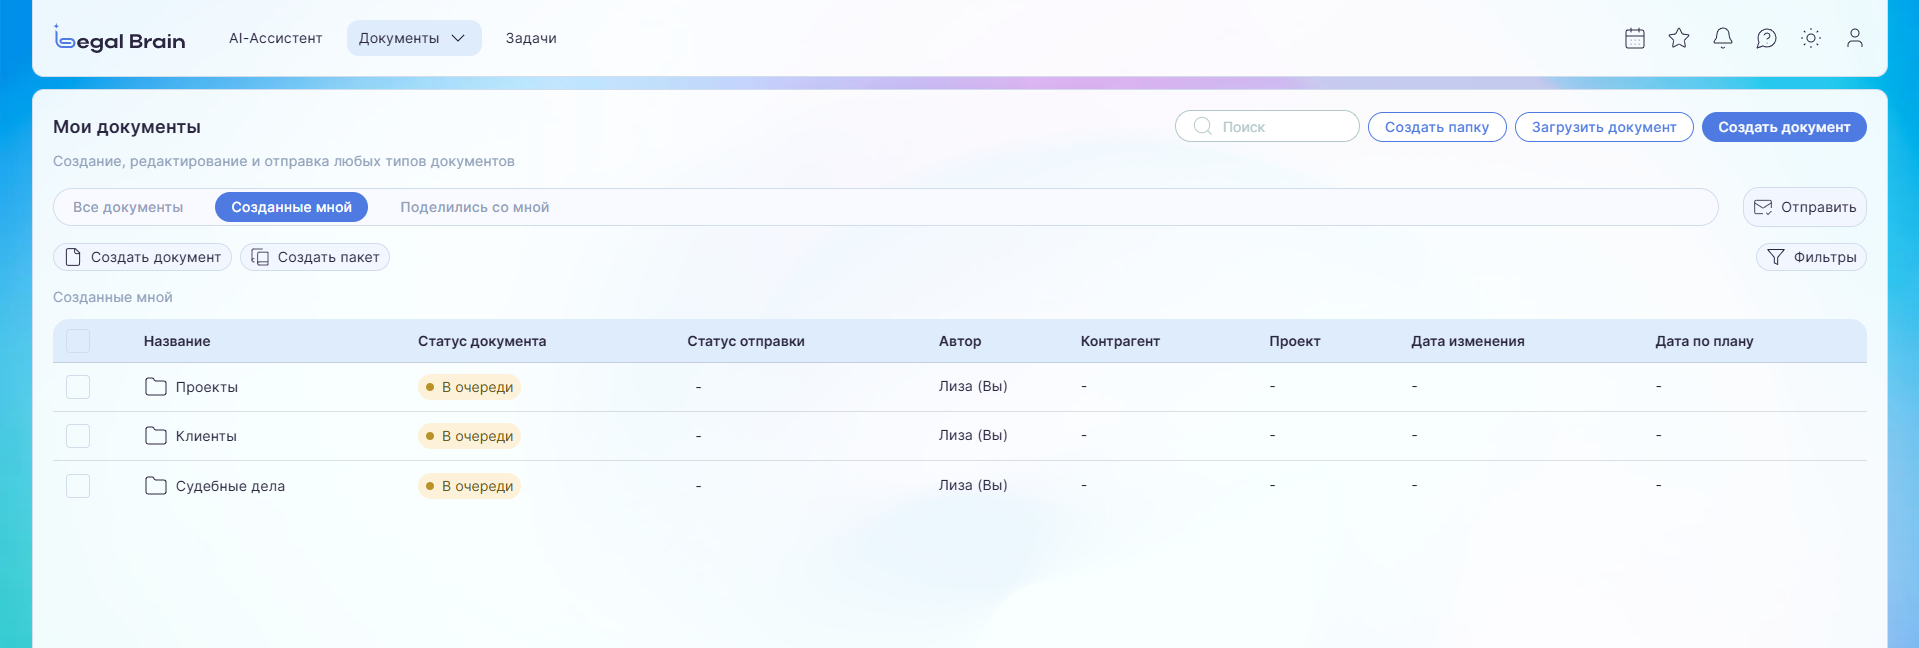Switch to Все документы tab
Screen dimensions: 1919x648
128,207
